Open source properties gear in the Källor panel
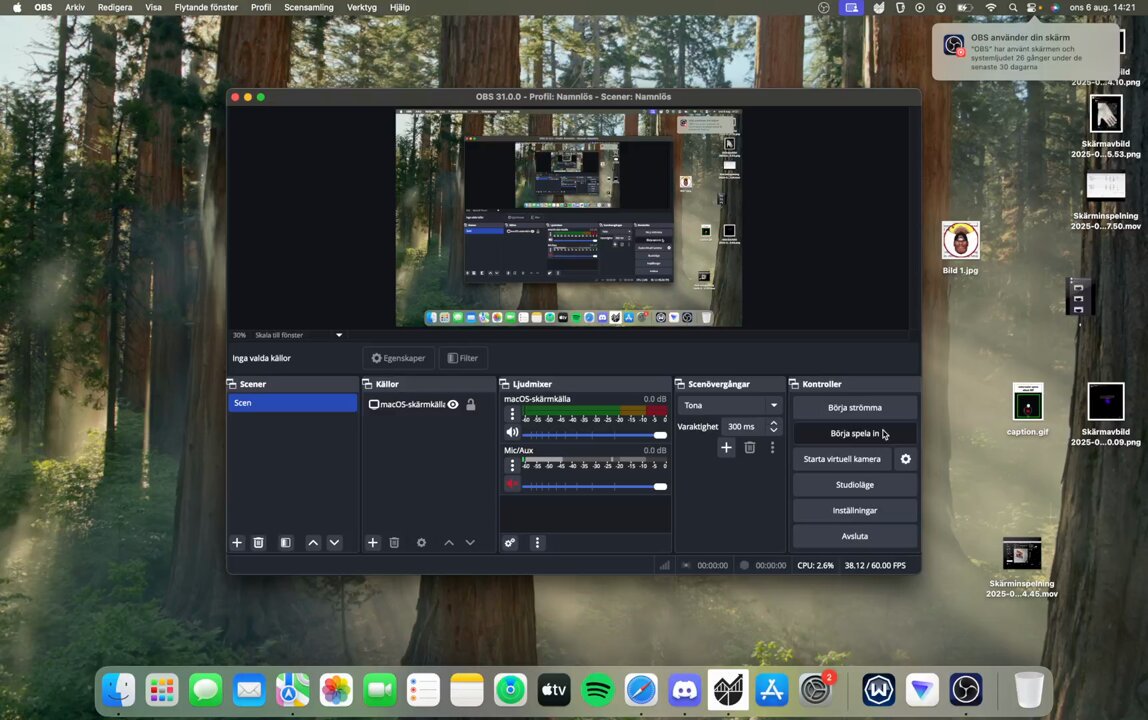1148x720 pixels. click(x=421, y=543)
